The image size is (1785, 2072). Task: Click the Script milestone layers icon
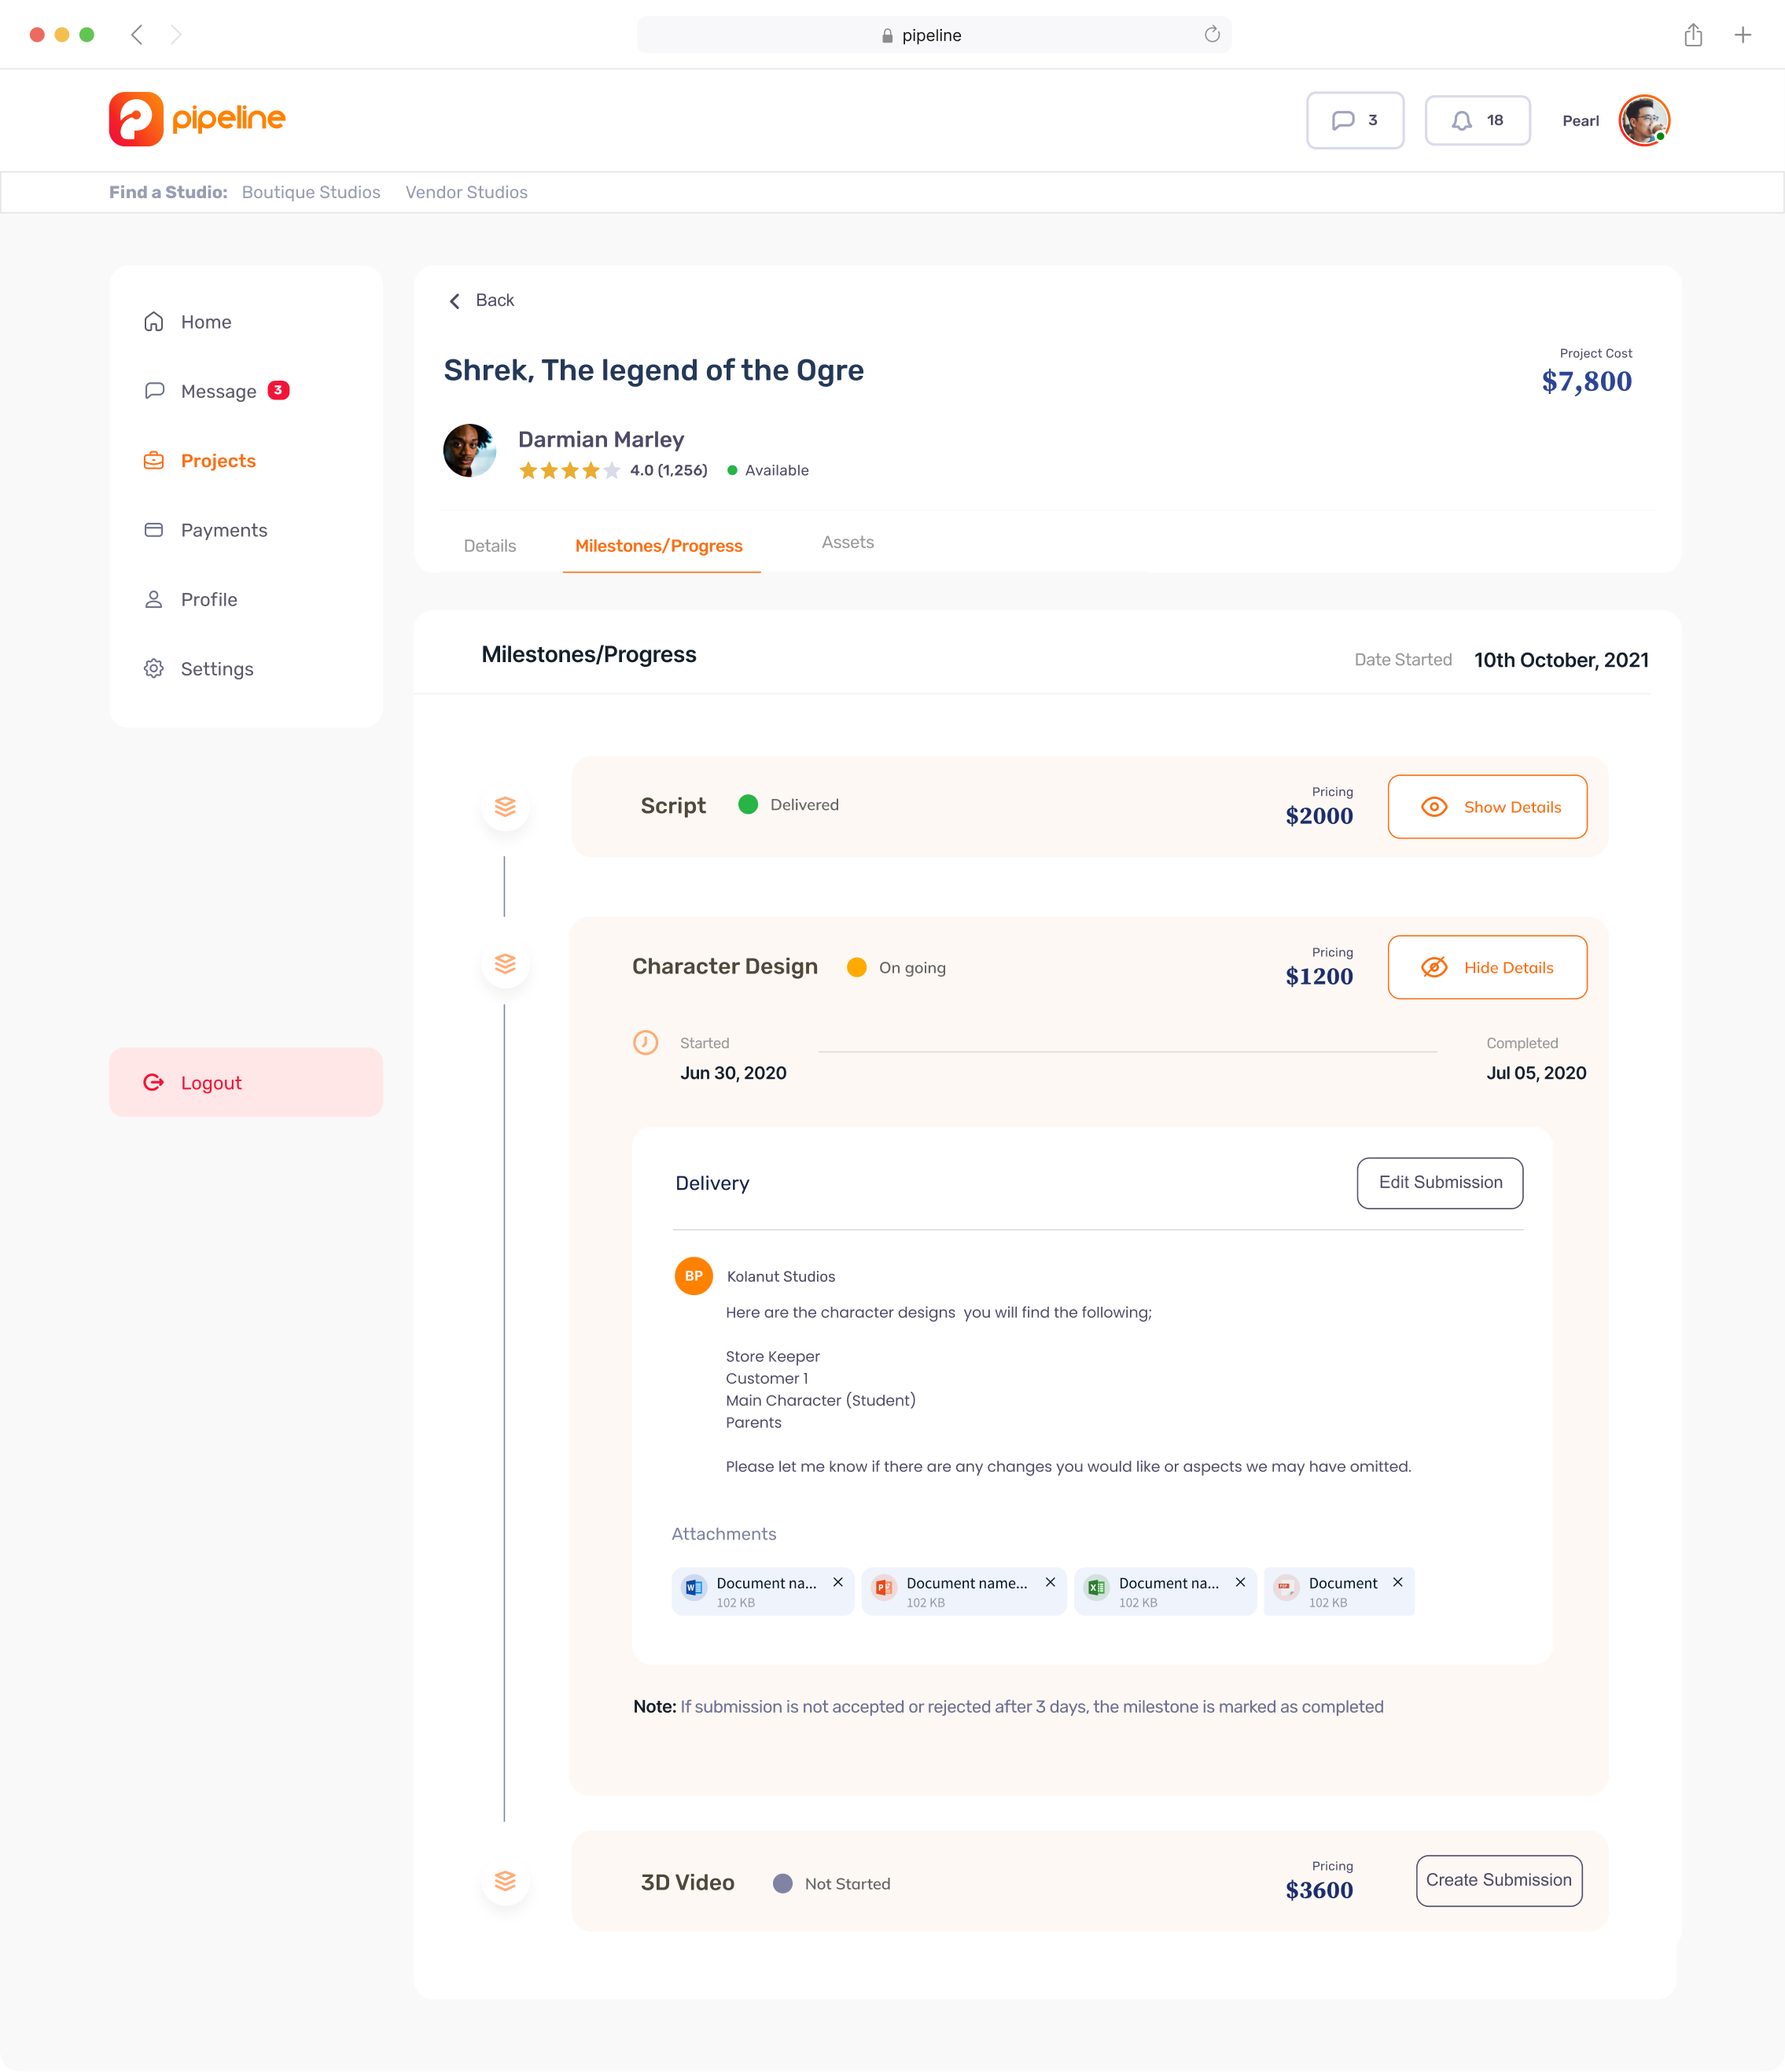505,806
